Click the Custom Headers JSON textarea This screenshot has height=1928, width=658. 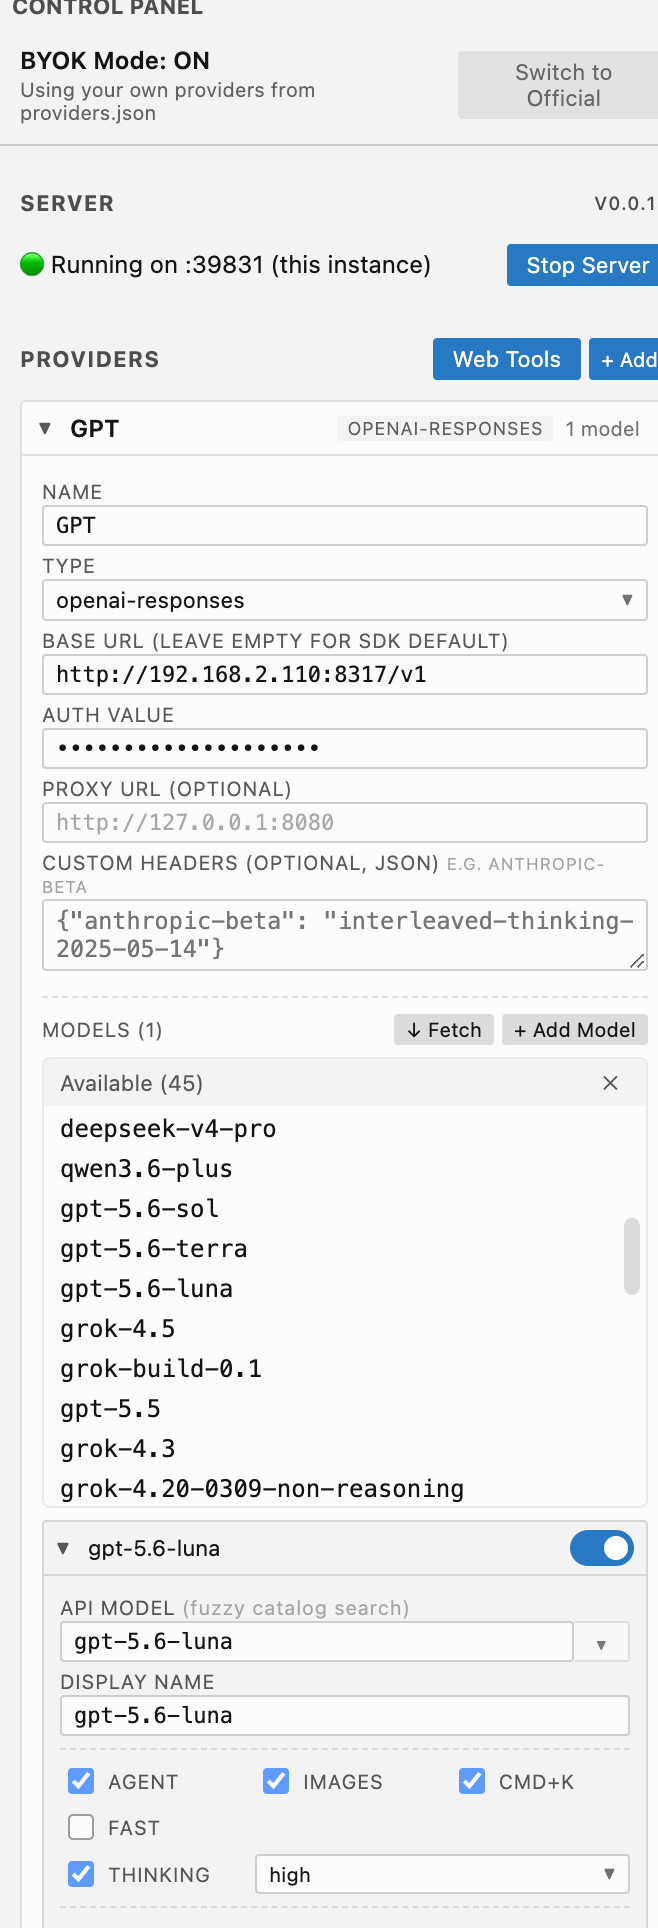[345, 935]
